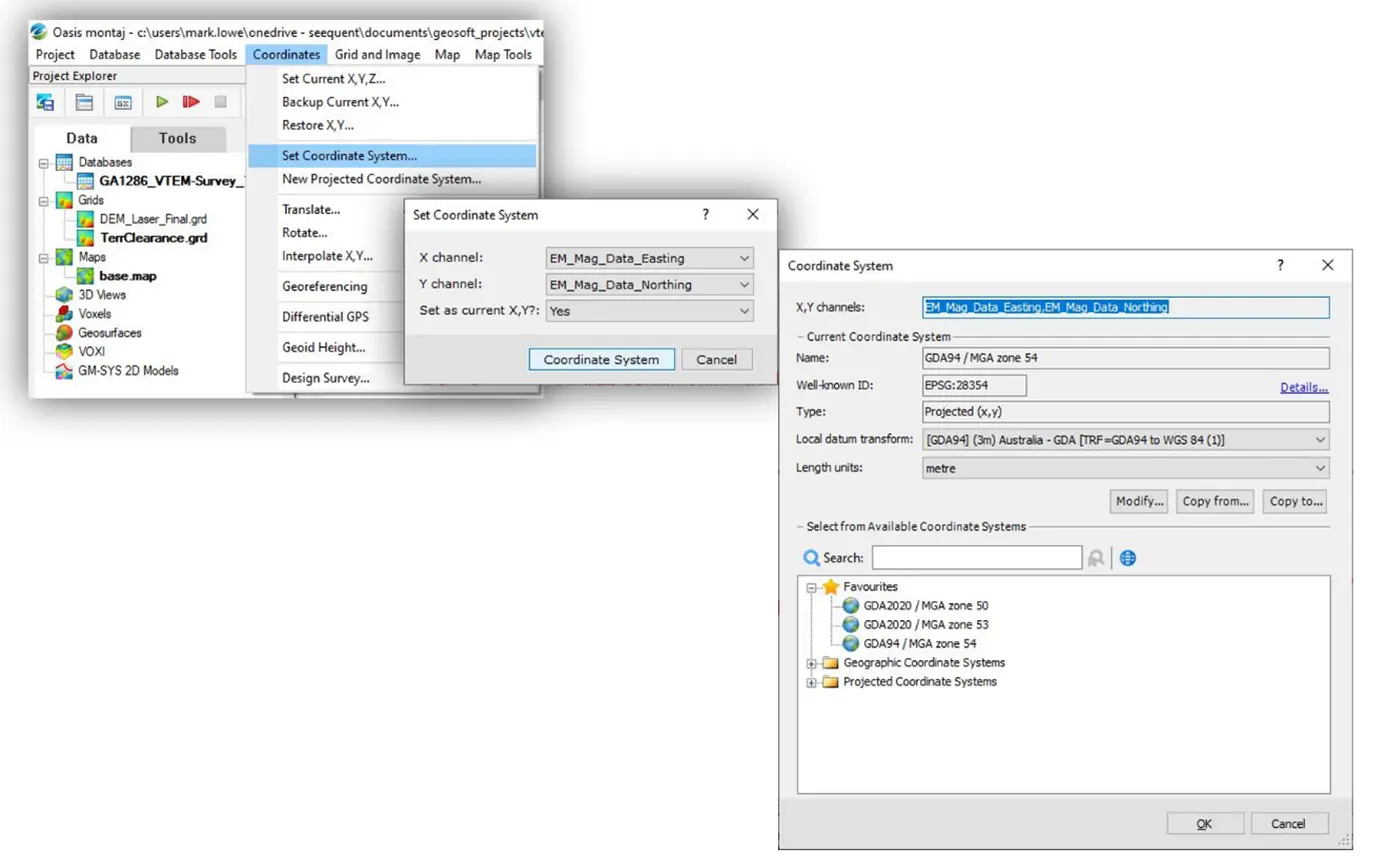Click the GX toolbar icon

tap(123, 102)
